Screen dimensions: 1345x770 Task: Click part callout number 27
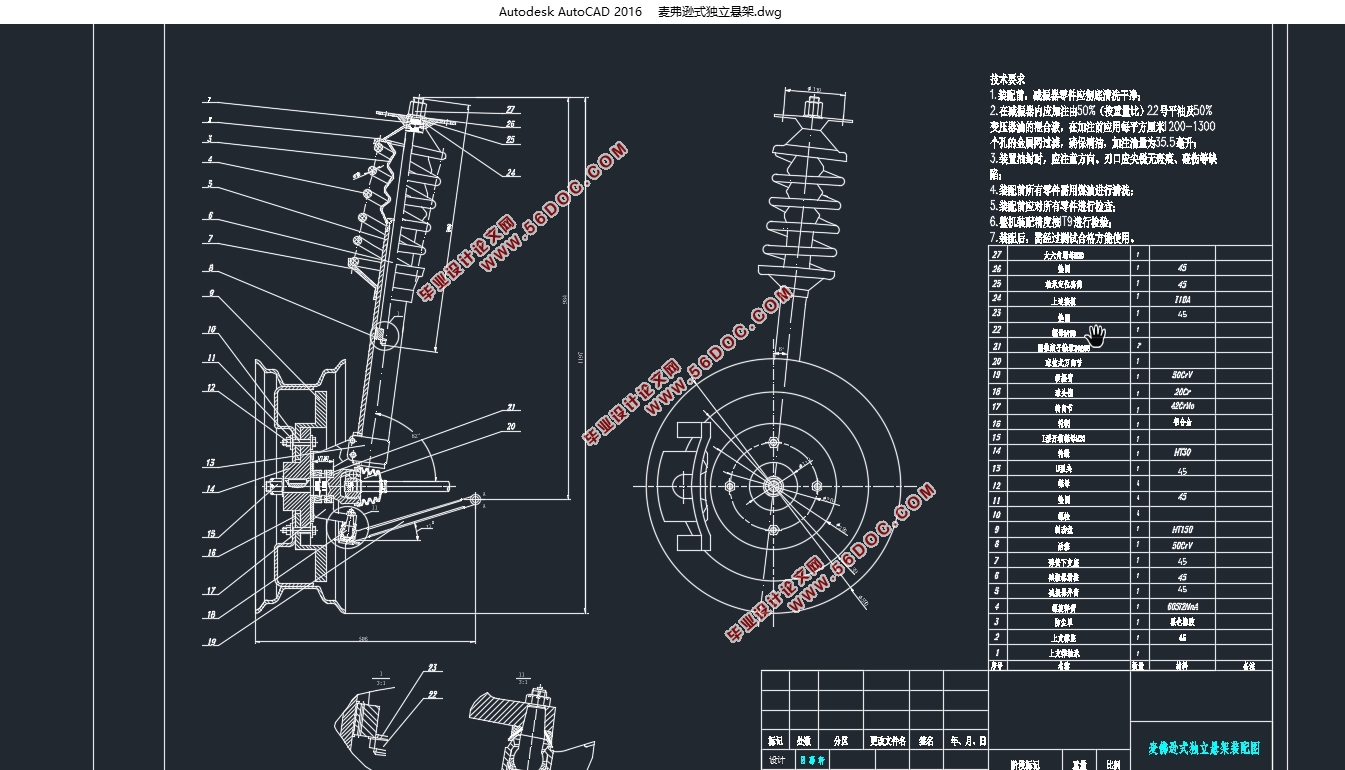pos(510,110)
